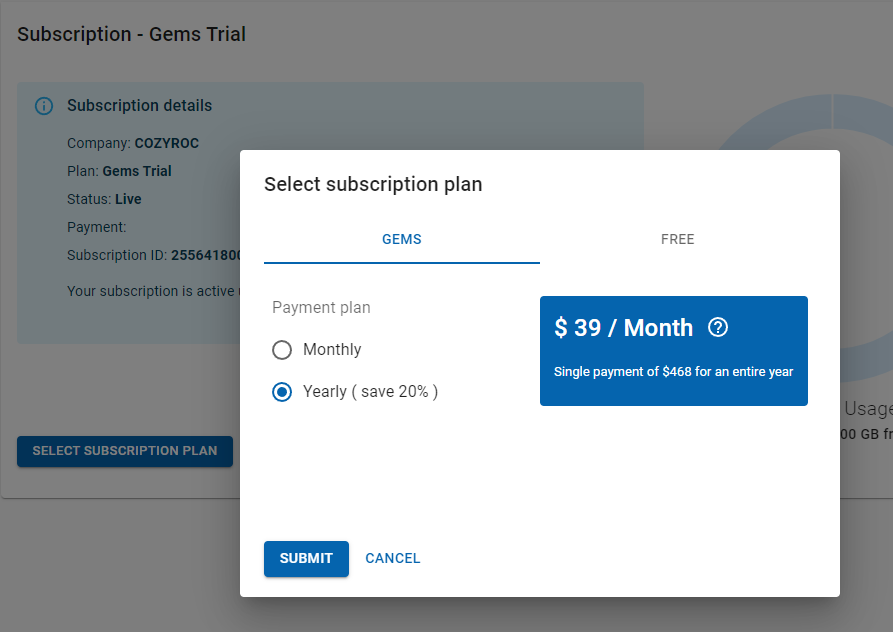Click the 'Single payment of $468' note

pyautogui.click(x=673, y=372)
